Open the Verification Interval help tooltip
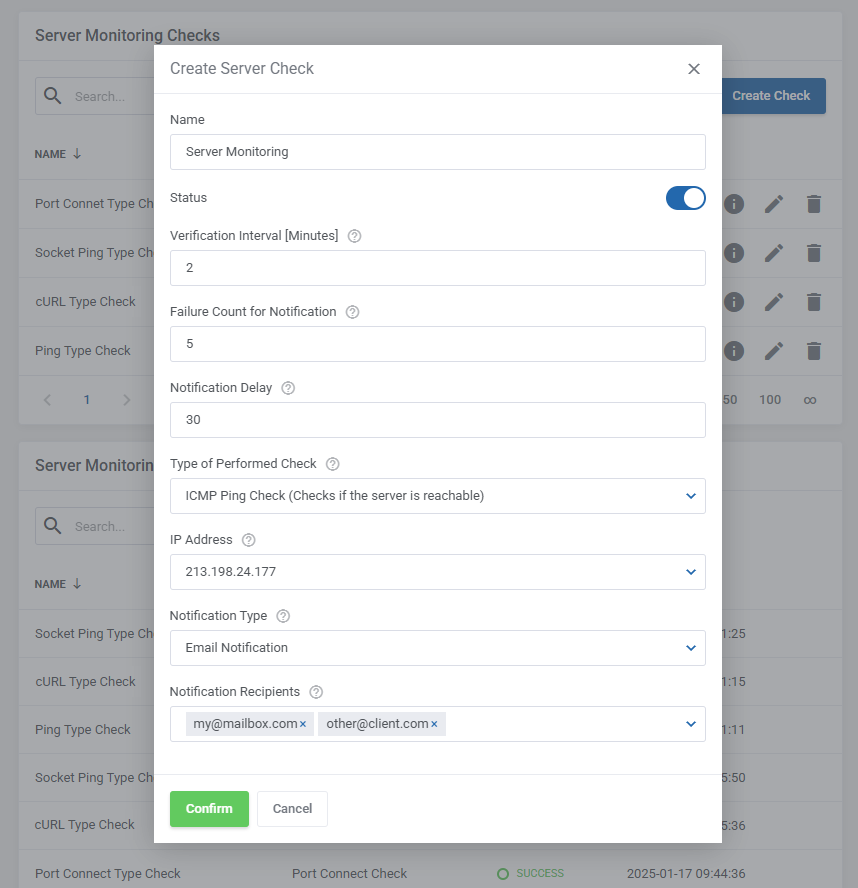858x888 pixels. click(354, 236)
